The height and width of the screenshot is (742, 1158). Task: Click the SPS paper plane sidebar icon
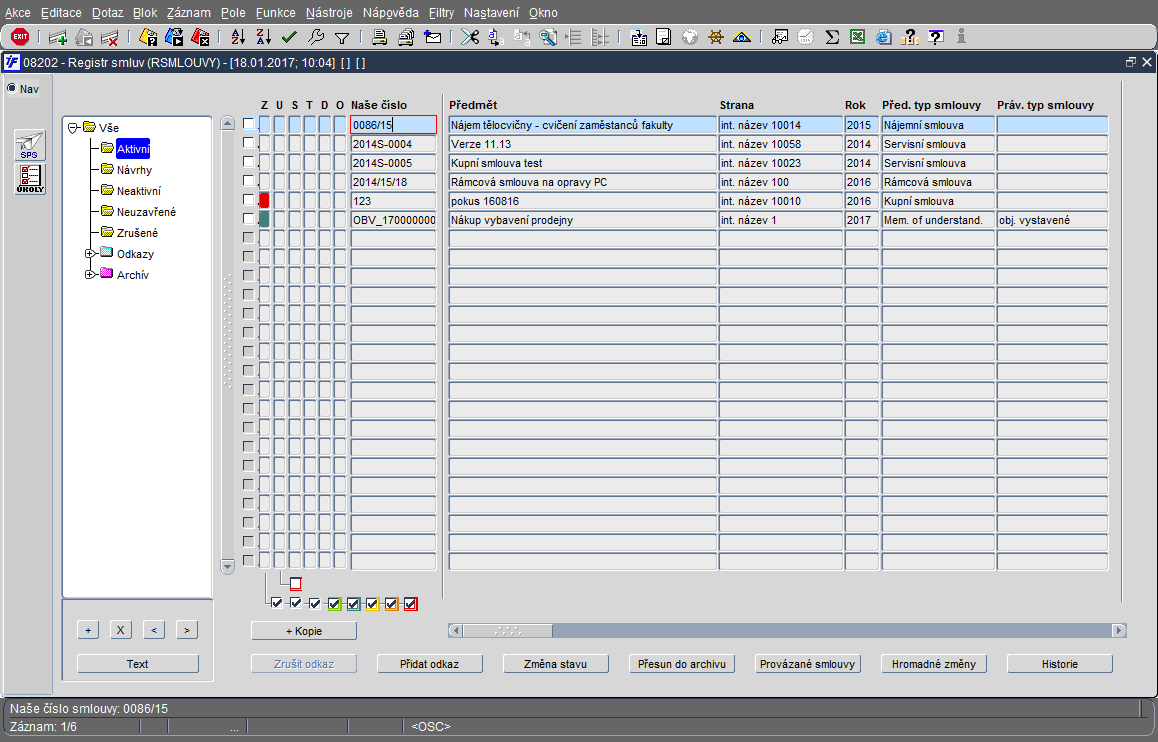tap(30, 145)
